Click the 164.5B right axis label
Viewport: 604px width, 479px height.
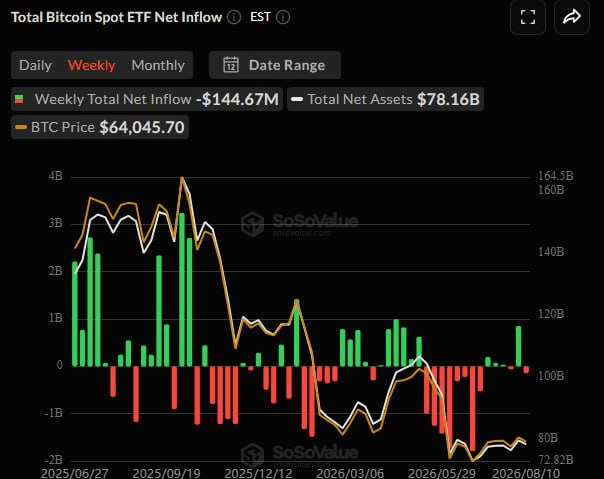tap(555, 176)
